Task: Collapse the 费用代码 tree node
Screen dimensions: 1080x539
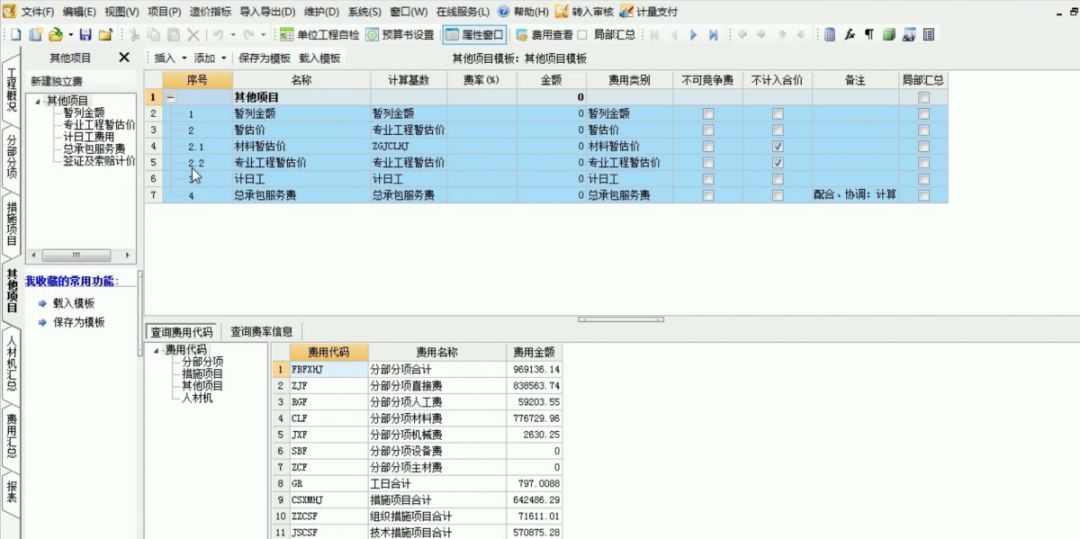Action: pyautogui.click(x=156, y=350)
